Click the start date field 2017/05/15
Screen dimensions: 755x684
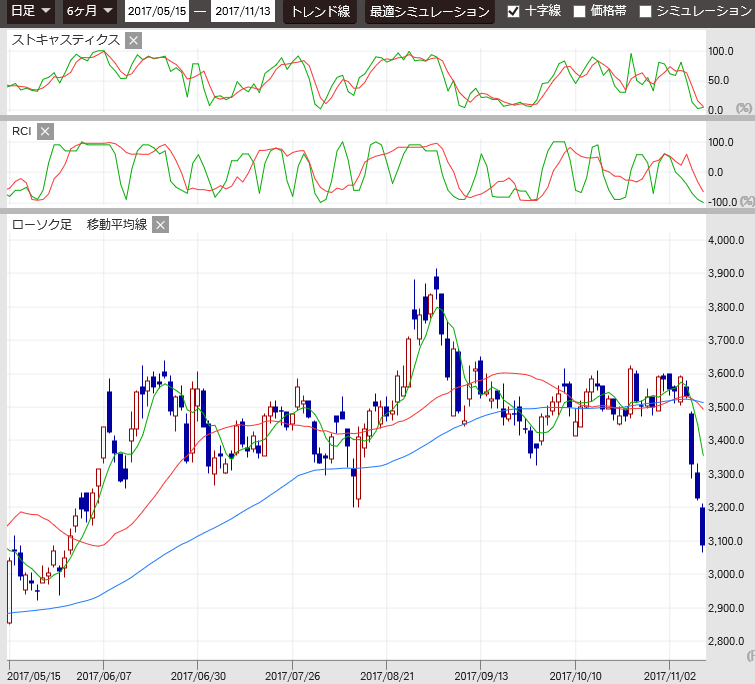click(157, 12)
